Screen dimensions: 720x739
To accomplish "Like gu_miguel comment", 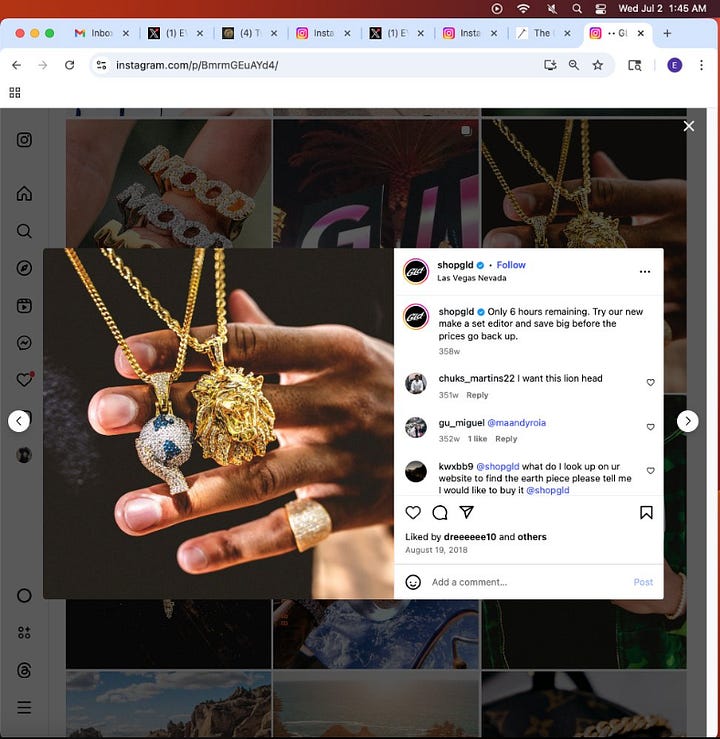I will (650, 427).
